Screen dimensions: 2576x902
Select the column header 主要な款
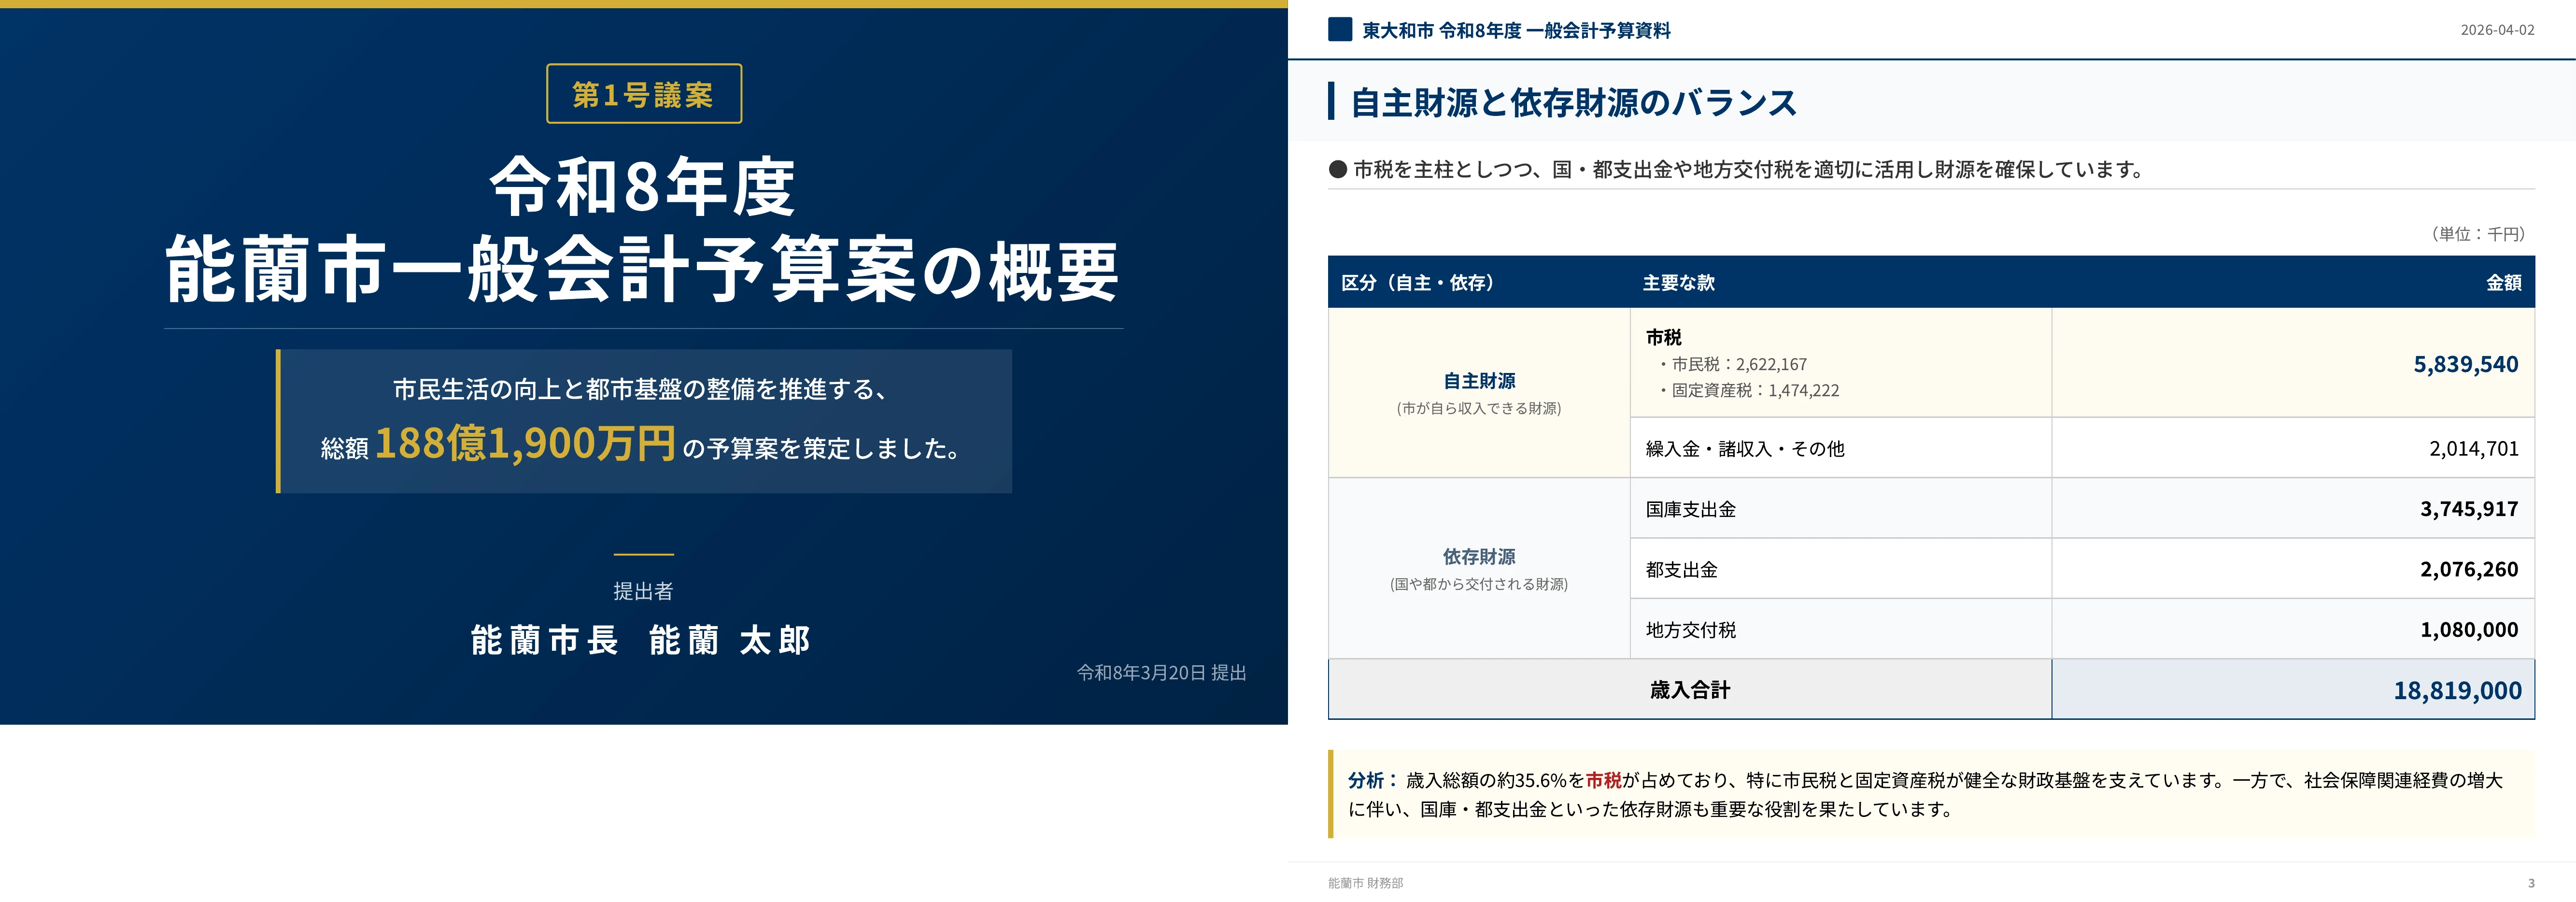tap(1678, 283)
